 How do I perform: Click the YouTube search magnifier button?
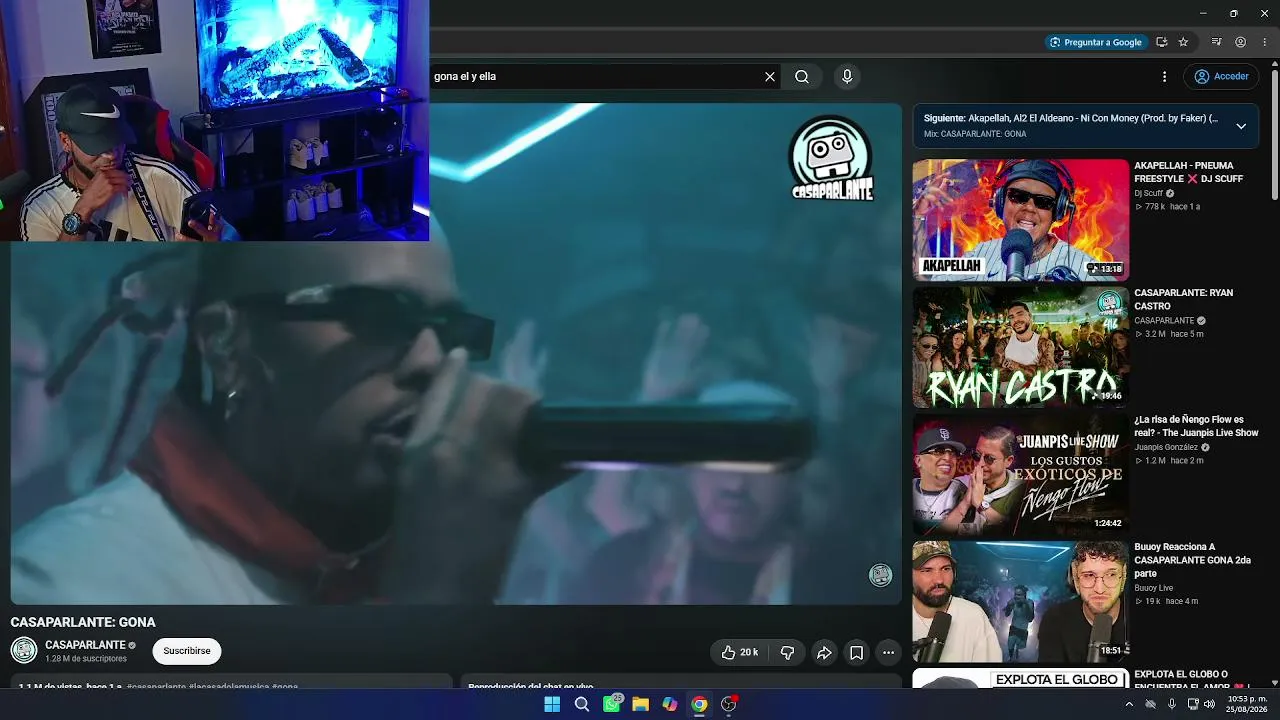[802, 76]
